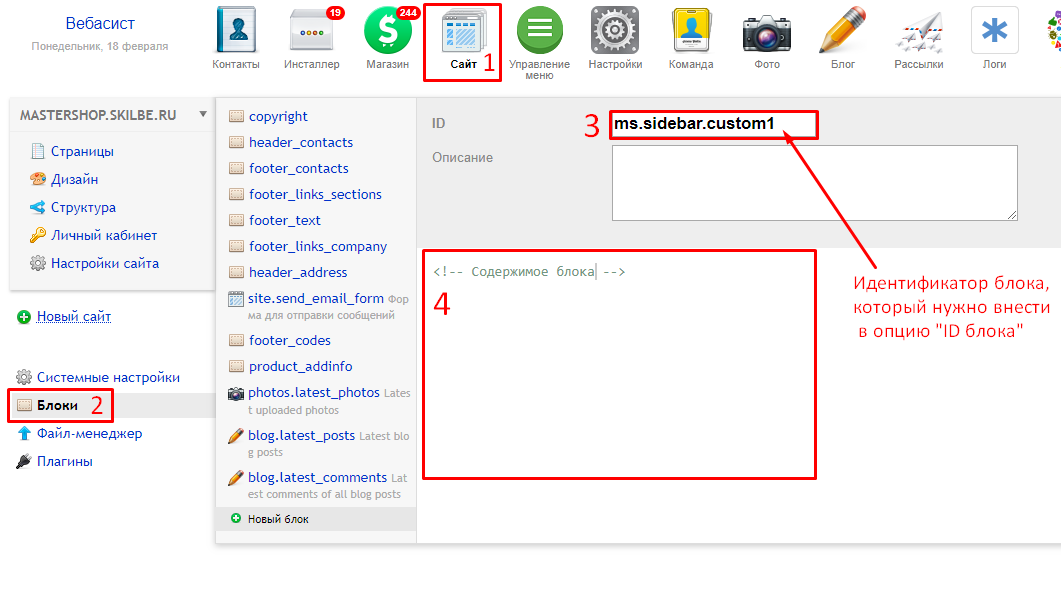Viewport: 1061px width, 589px height.
Task: Select the footer_contacts block
Action: tap(298, 168)
